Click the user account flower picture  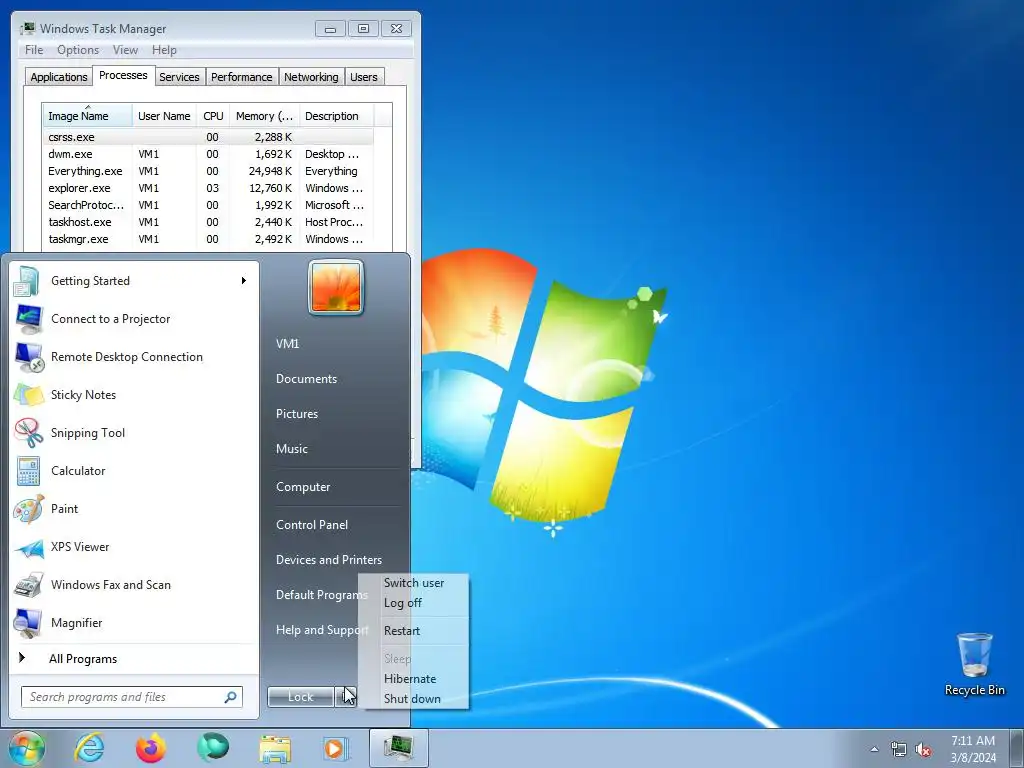pos(336,287)
